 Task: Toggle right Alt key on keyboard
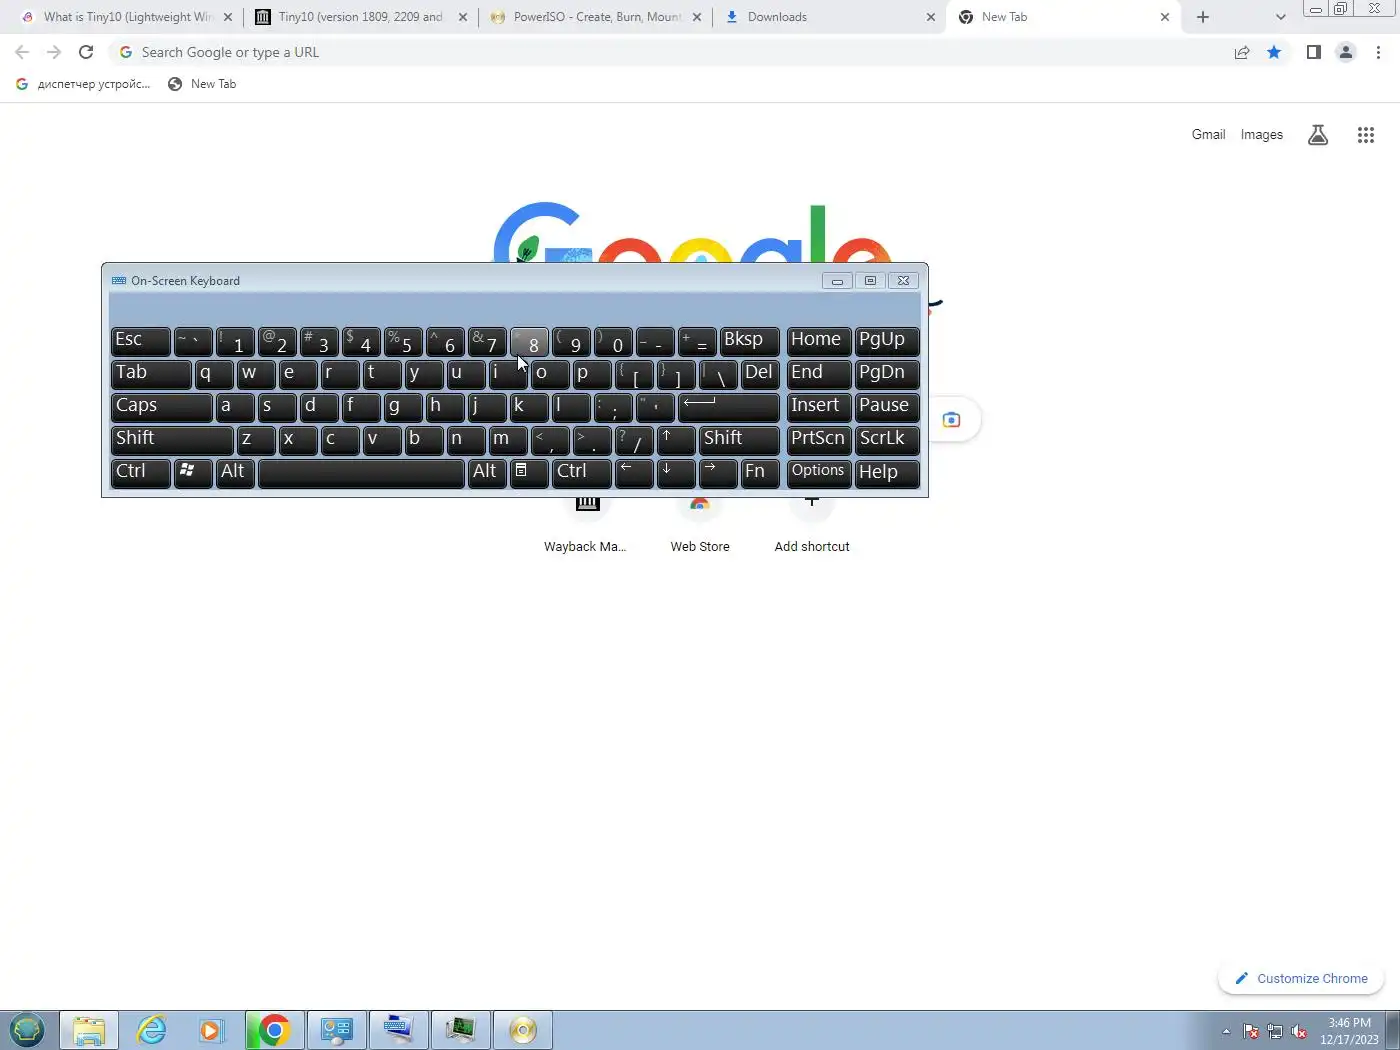pyautogui.click(x=487, y=473)
